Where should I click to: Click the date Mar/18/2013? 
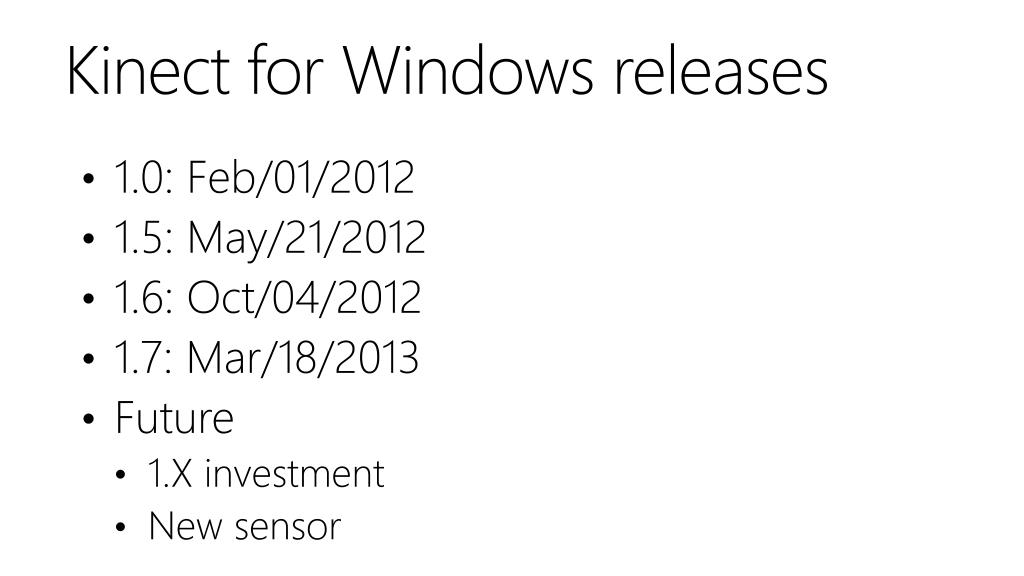point(303,358)
